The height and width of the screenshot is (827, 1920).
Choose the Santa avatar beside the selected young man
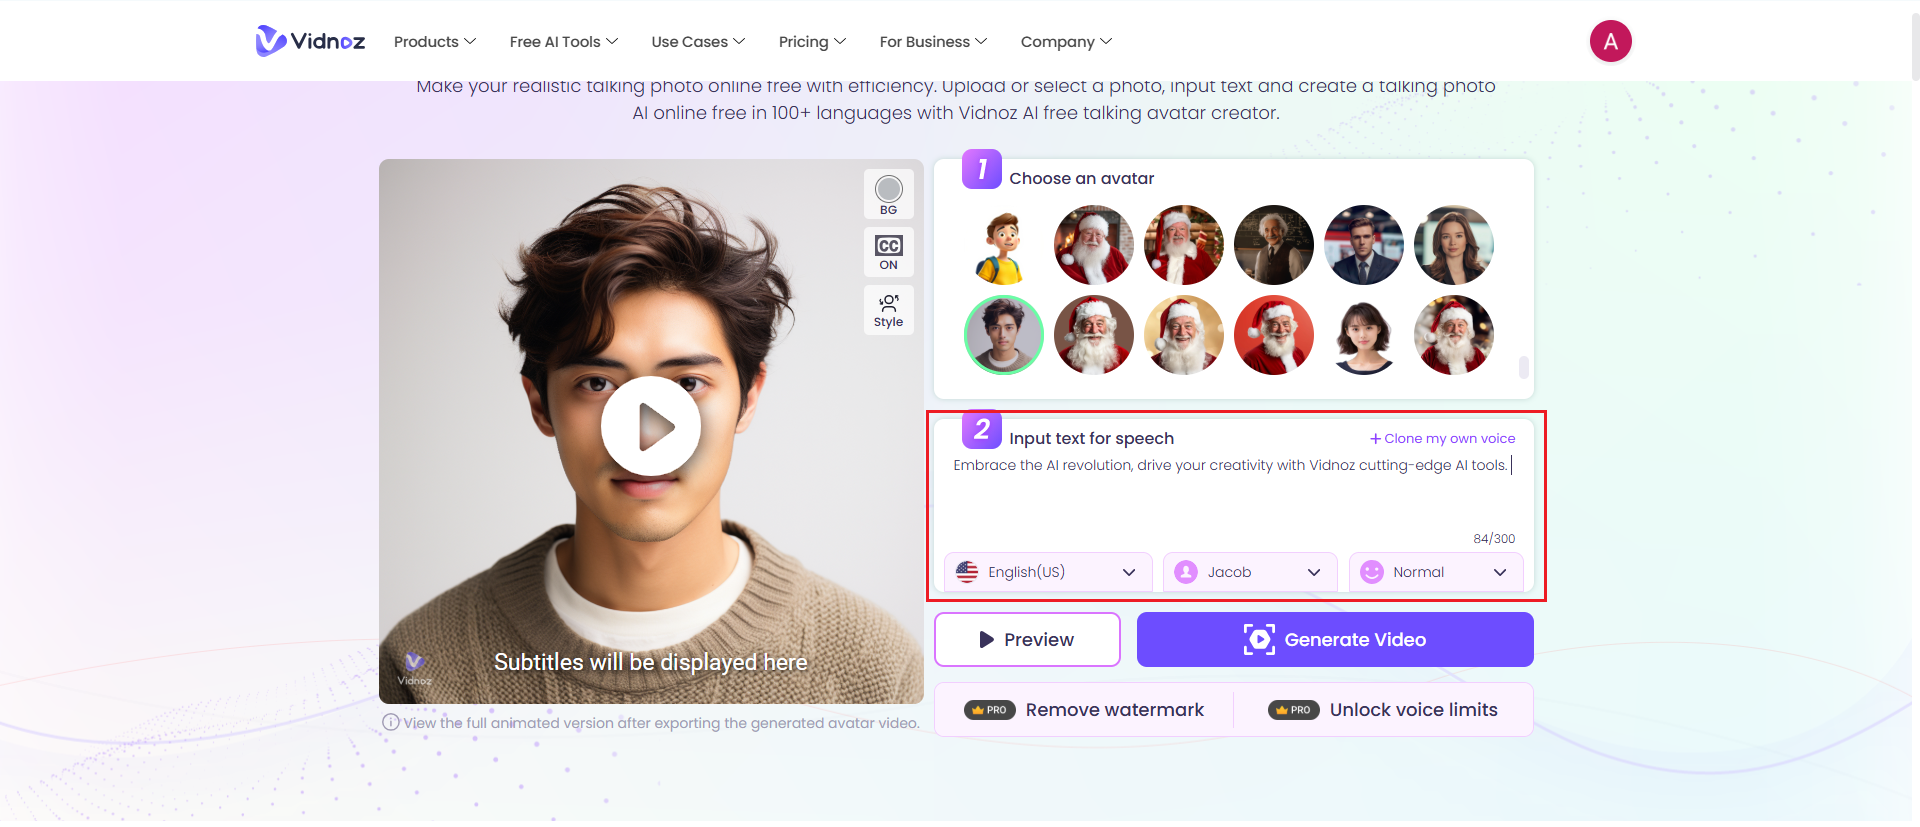(1093, 335)
